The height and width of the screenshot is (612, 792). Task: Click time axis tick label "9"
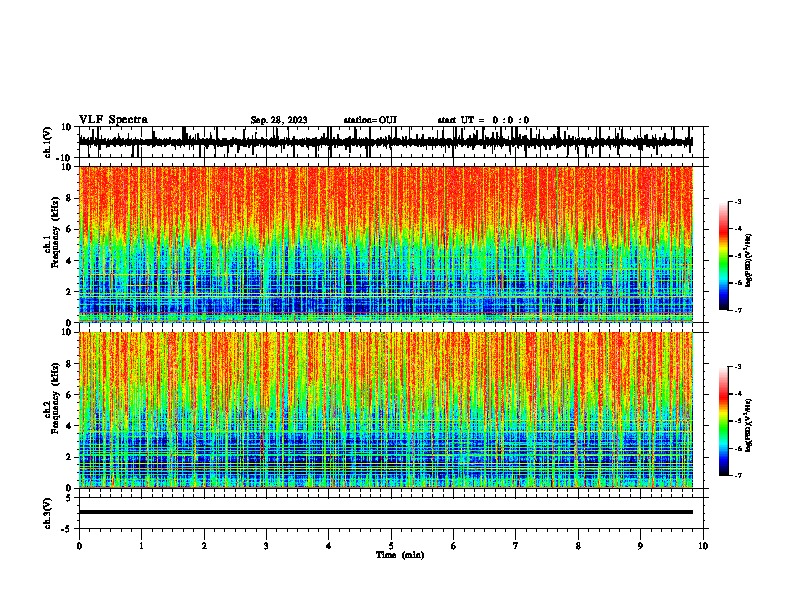tap(640, 546)
